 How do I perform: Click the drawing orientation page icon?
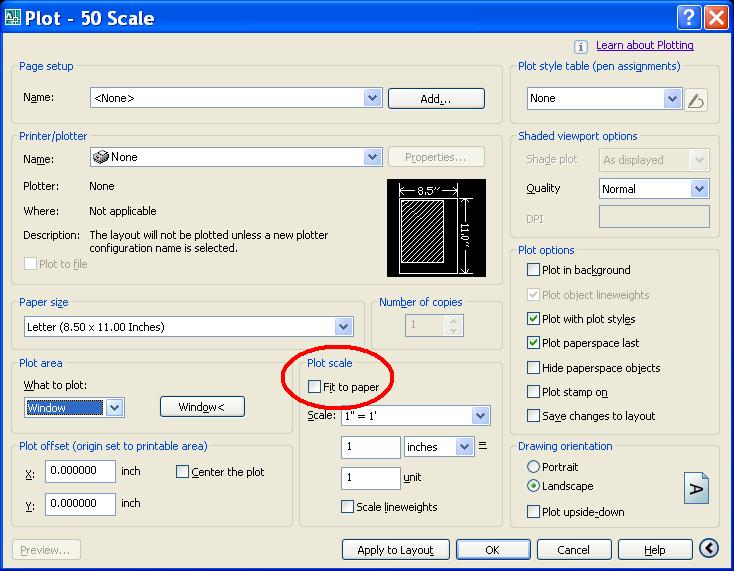coord(696,488)
